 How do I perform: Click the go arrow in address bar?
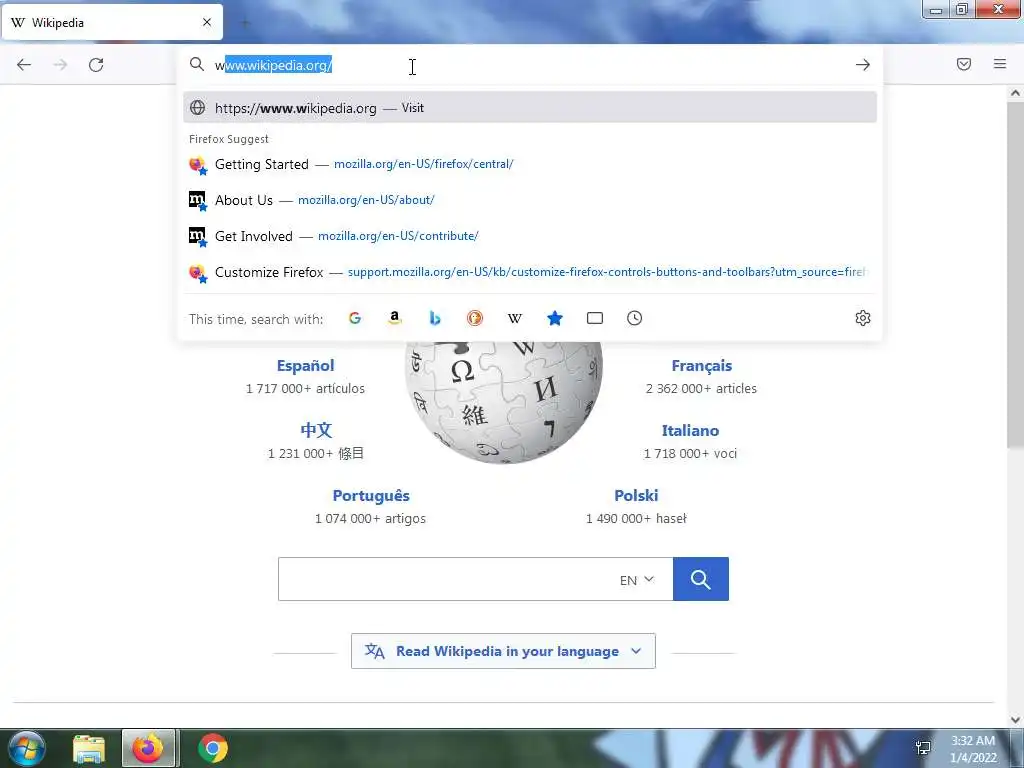pyautogui.click(x=863, y=65)
